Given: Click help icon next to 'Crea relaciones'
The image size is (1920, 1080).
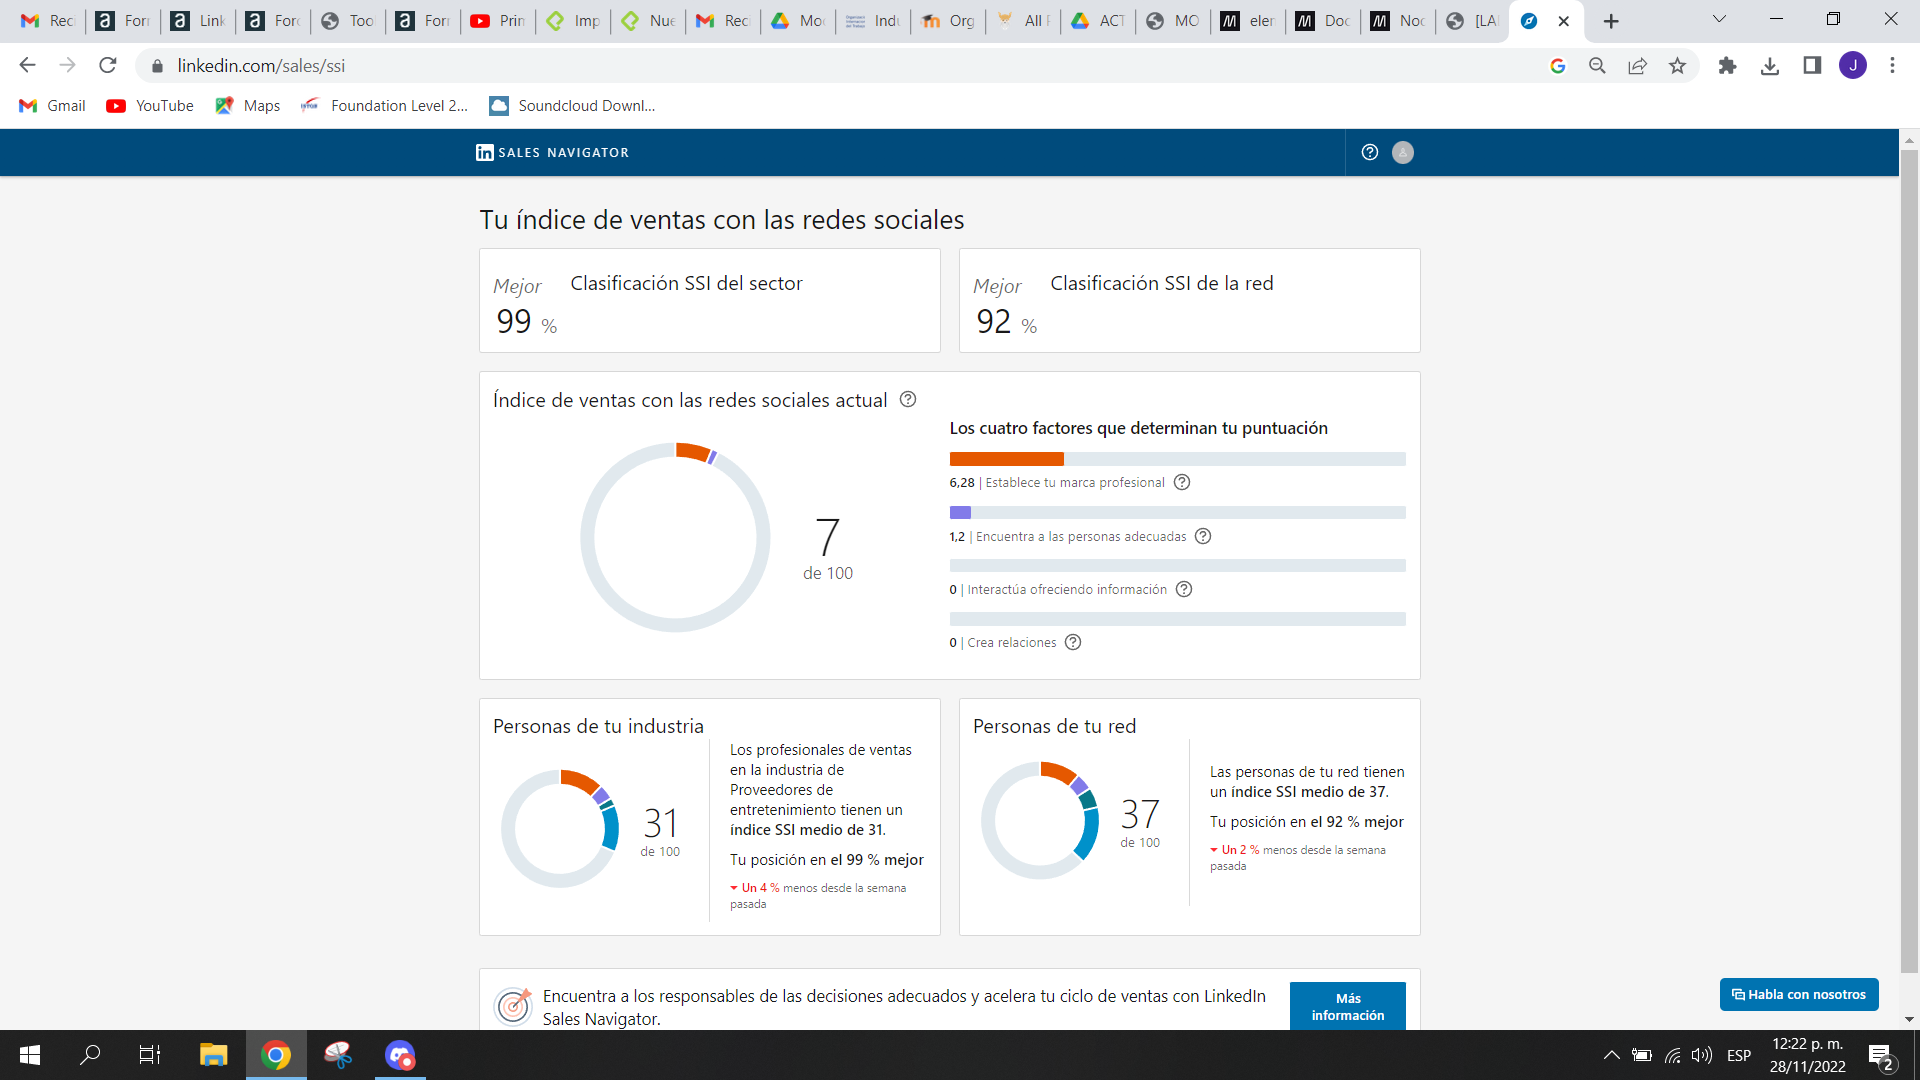Looking at the screenshot, I should (1073, 642).
